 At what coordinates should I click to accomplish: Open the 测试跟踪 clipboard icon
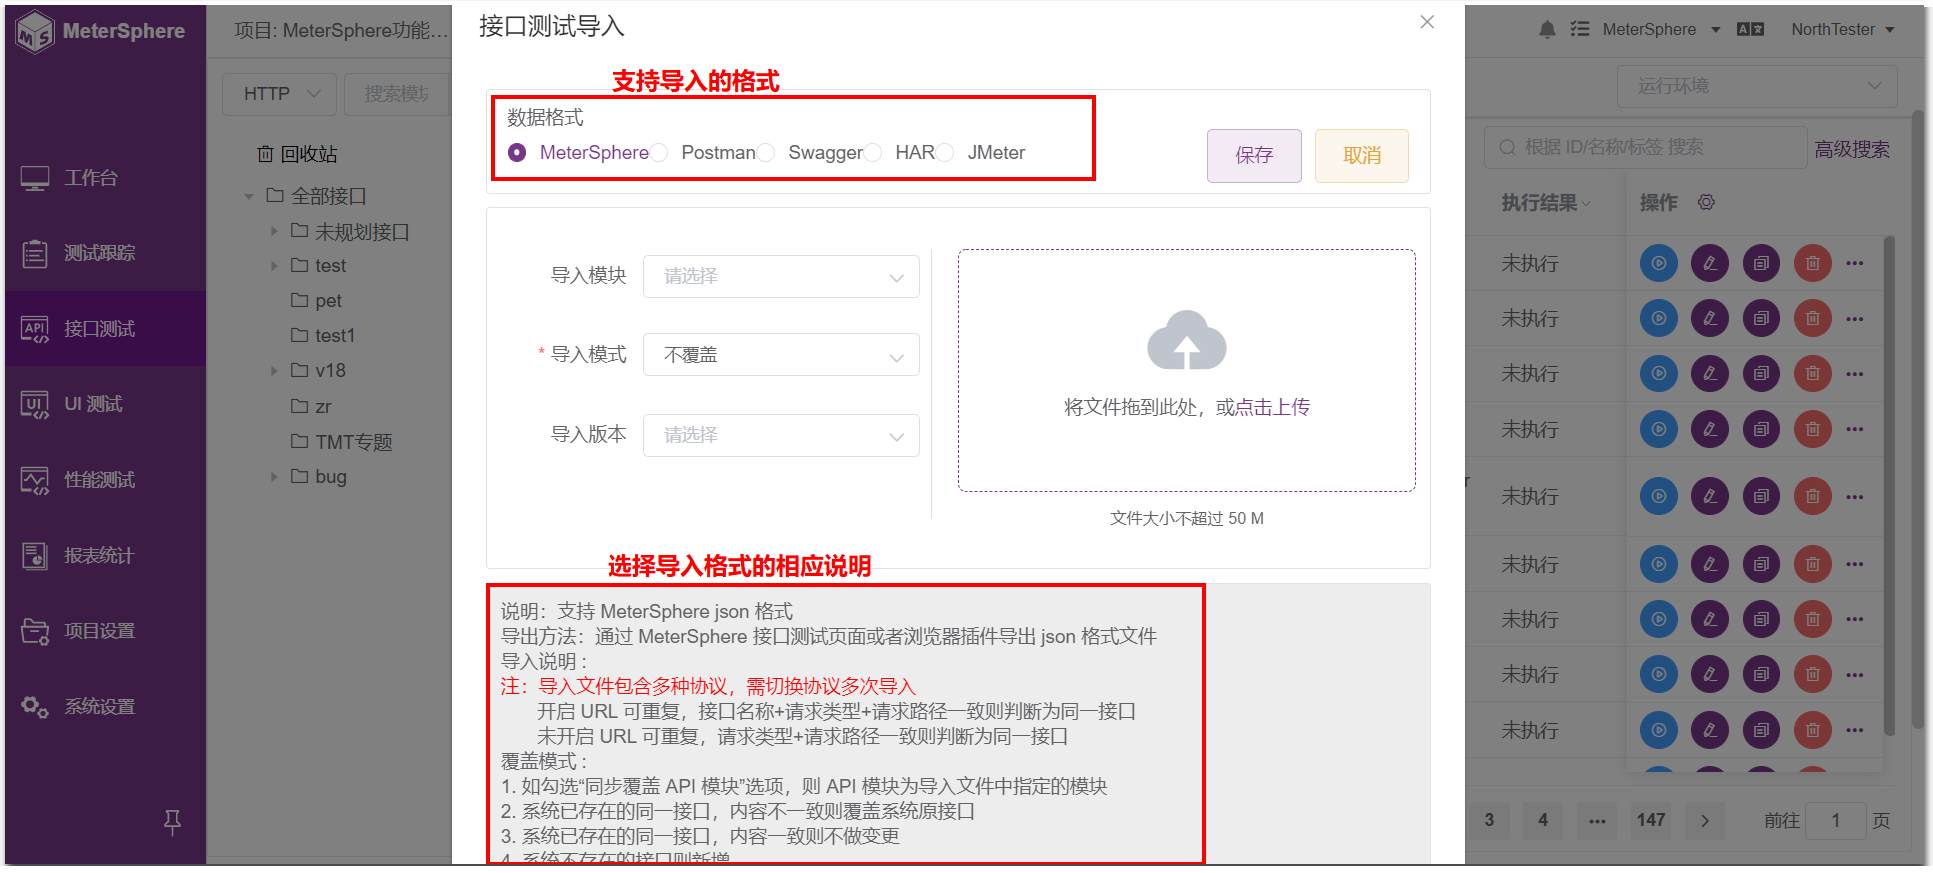coord(35,254)
